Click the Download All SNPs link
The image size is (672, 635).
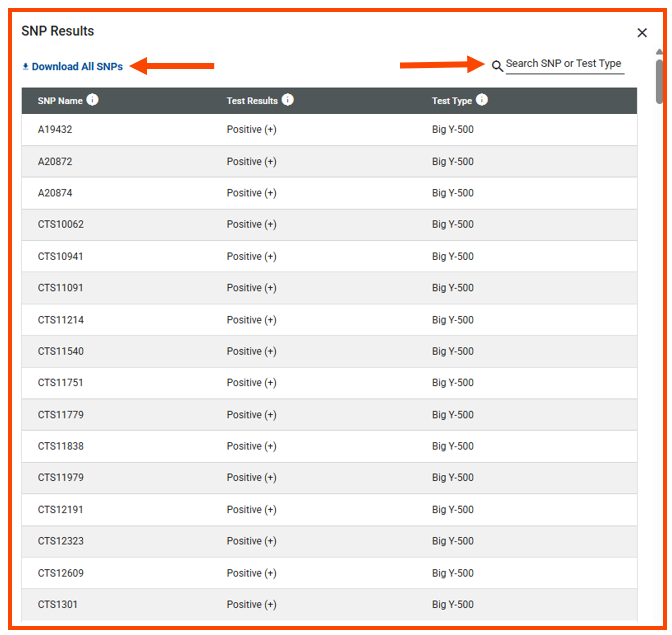(73, 66)
